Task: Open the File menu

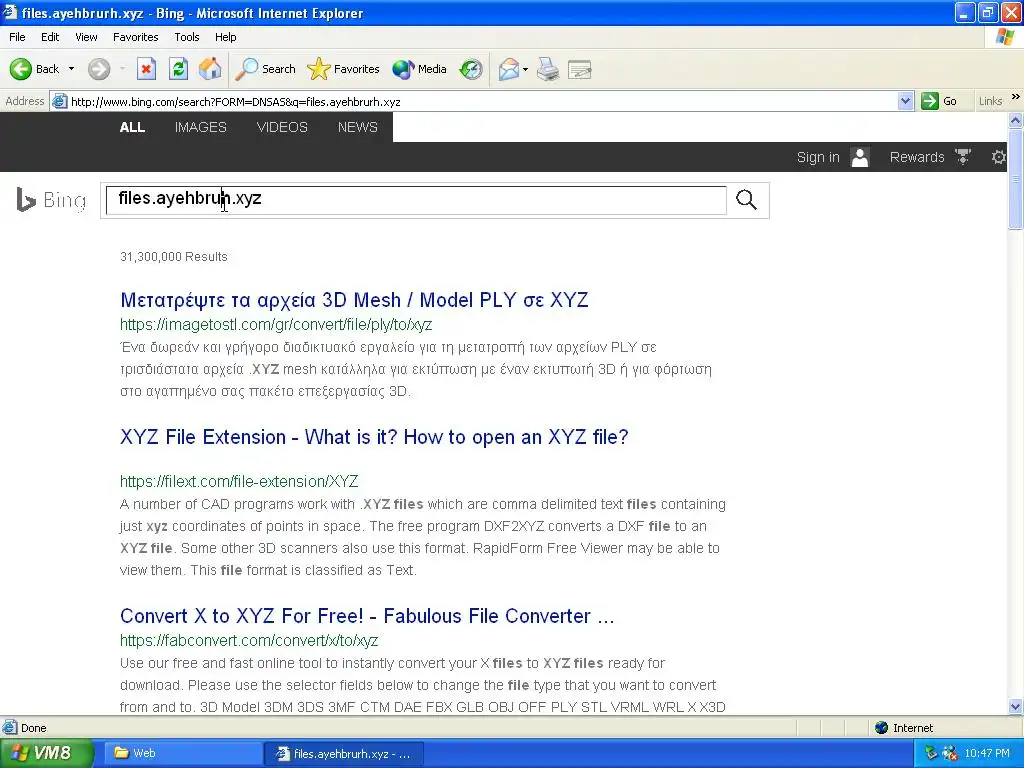Action: [x=18, y=37]
